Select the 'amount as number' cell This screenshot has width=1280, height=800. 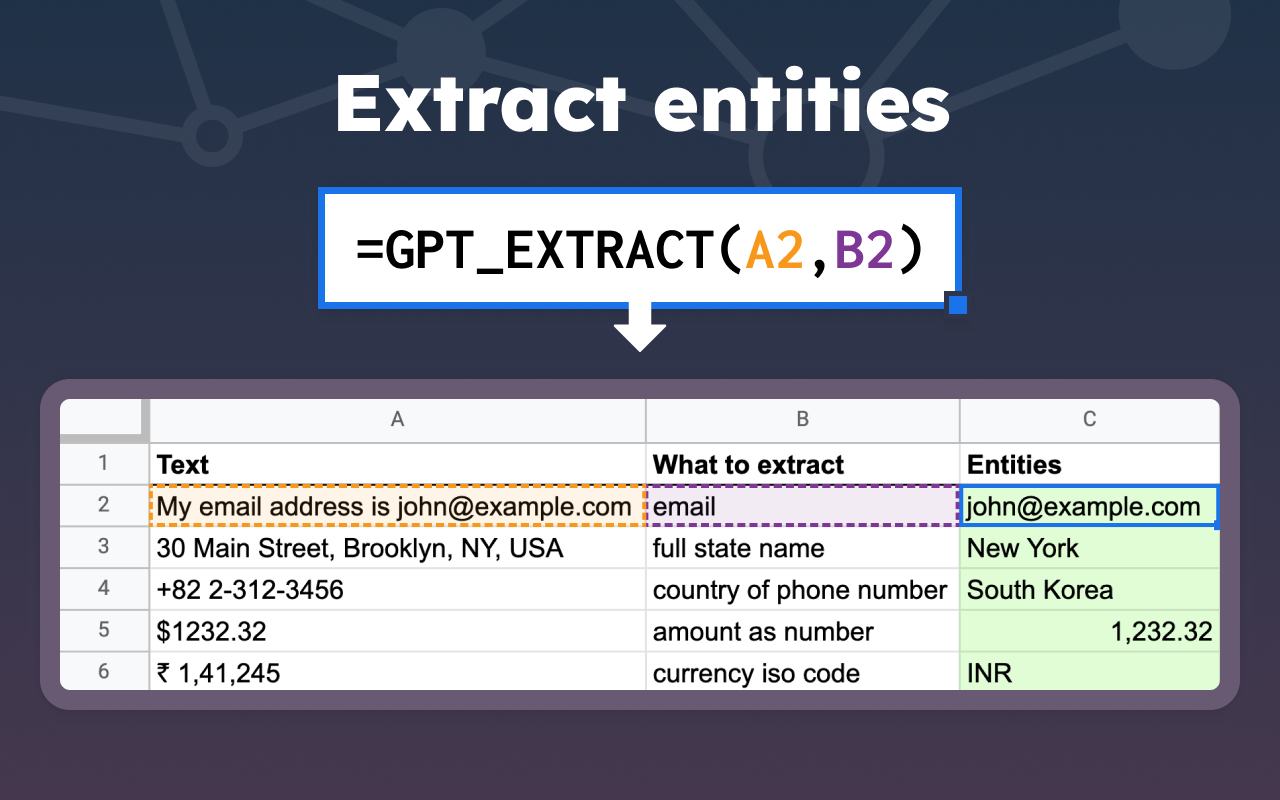coord(803,631)
